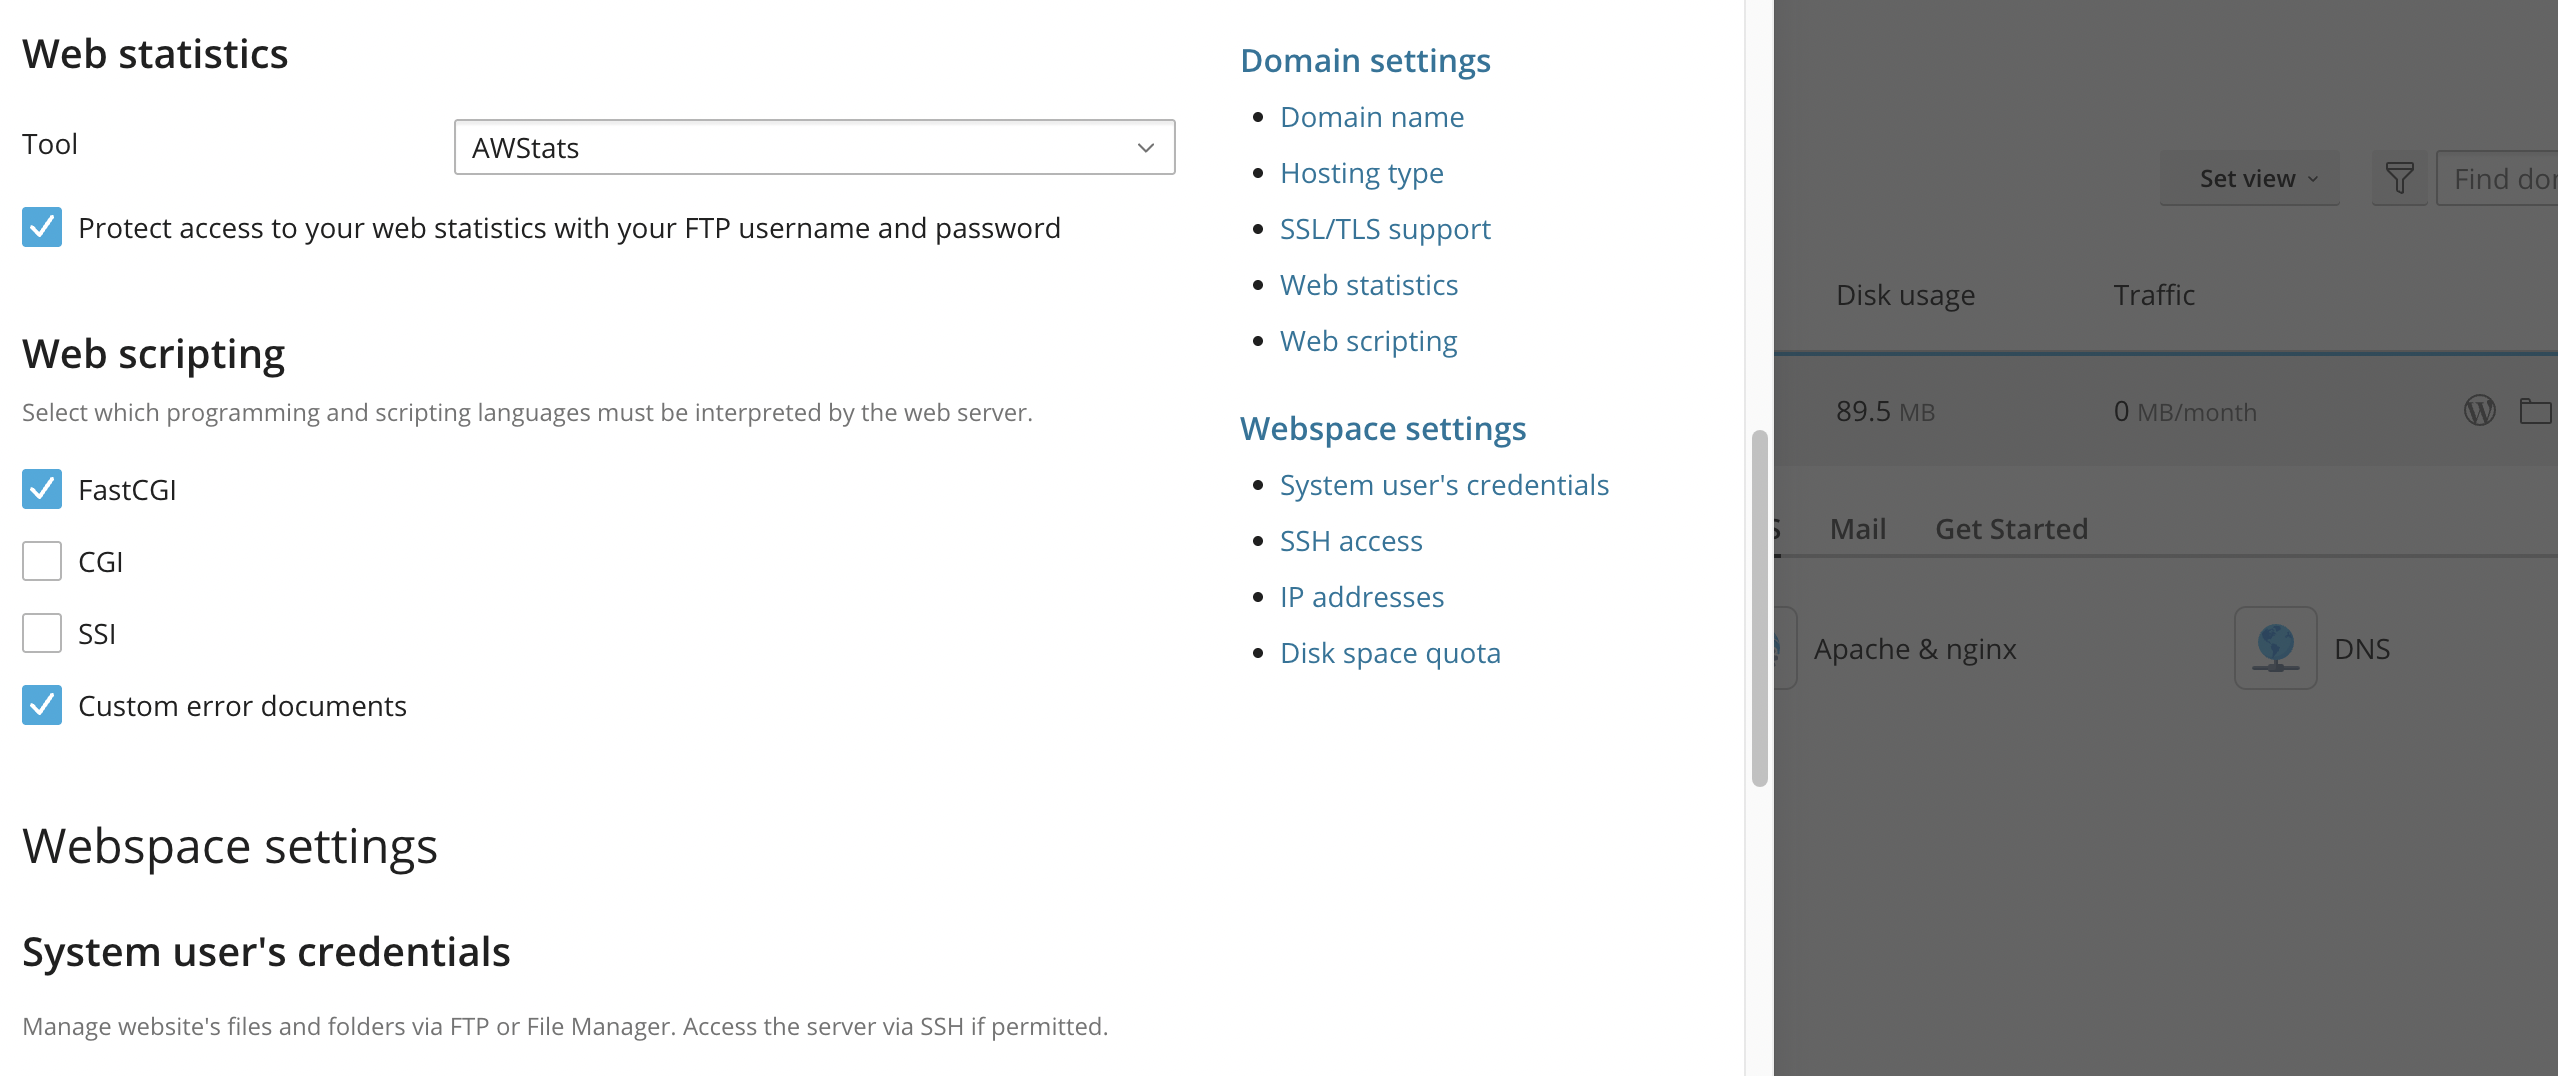Screen dimensions: 2558x1076
Task: Open the System user's credentials link
Action: click(1443, 484)
